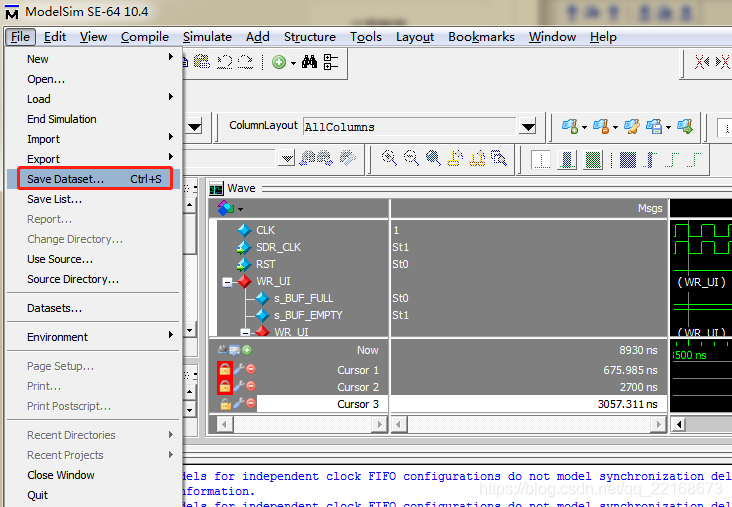Click the Zoom Out magnifier icon
Screen dimensions: 732x507
pyautogui.click(x=411, y=158)
